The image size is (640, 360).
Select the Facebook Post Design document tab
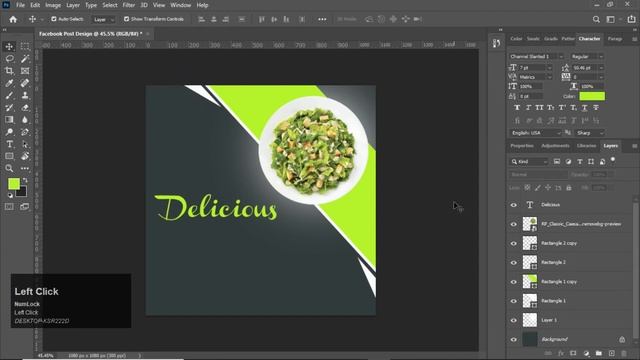click(91, 34)
